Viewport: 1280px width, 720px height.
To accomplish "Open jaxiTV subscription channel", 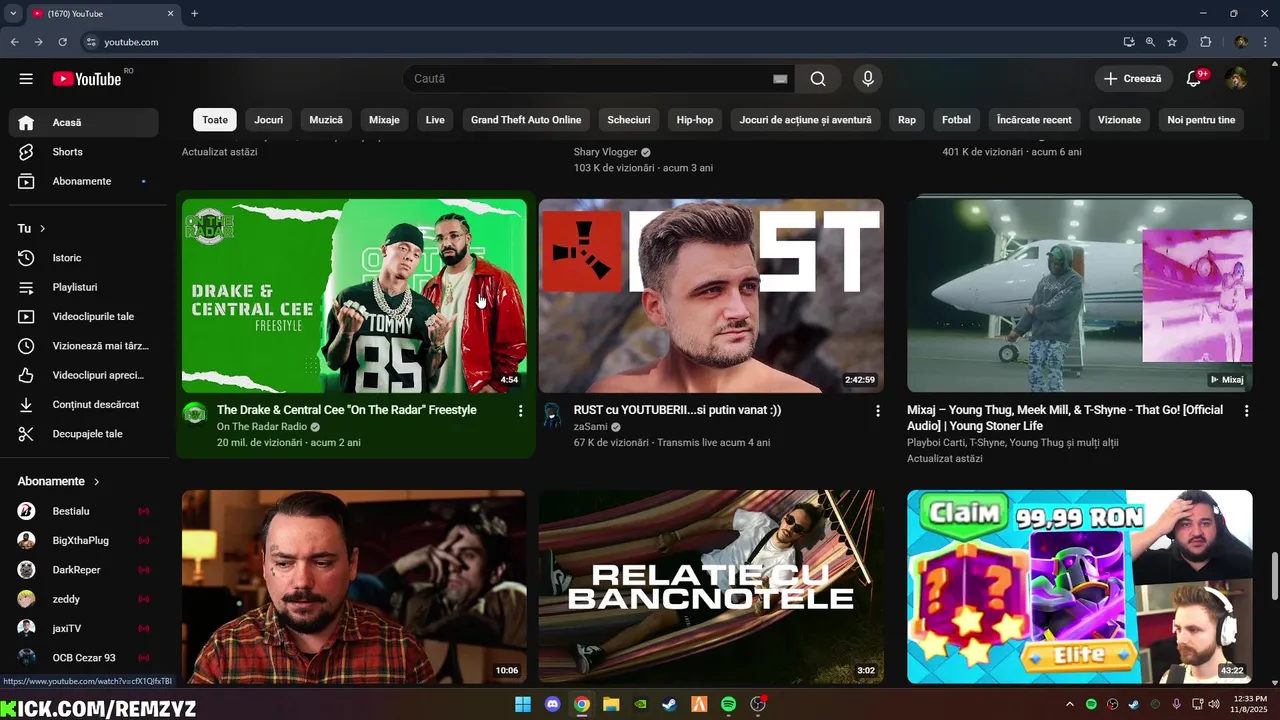I will point(84,628).
